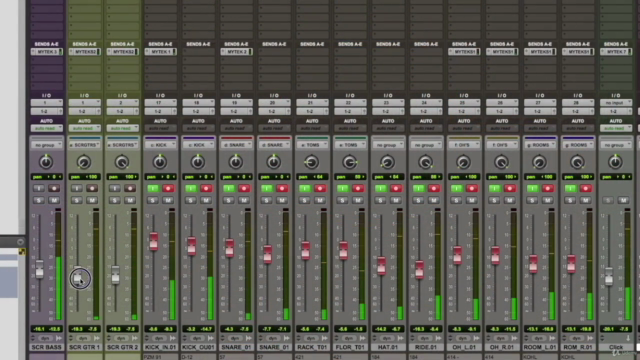Select the ROOM_L.01 track name
640x360 pixels.
click(540, 347)
